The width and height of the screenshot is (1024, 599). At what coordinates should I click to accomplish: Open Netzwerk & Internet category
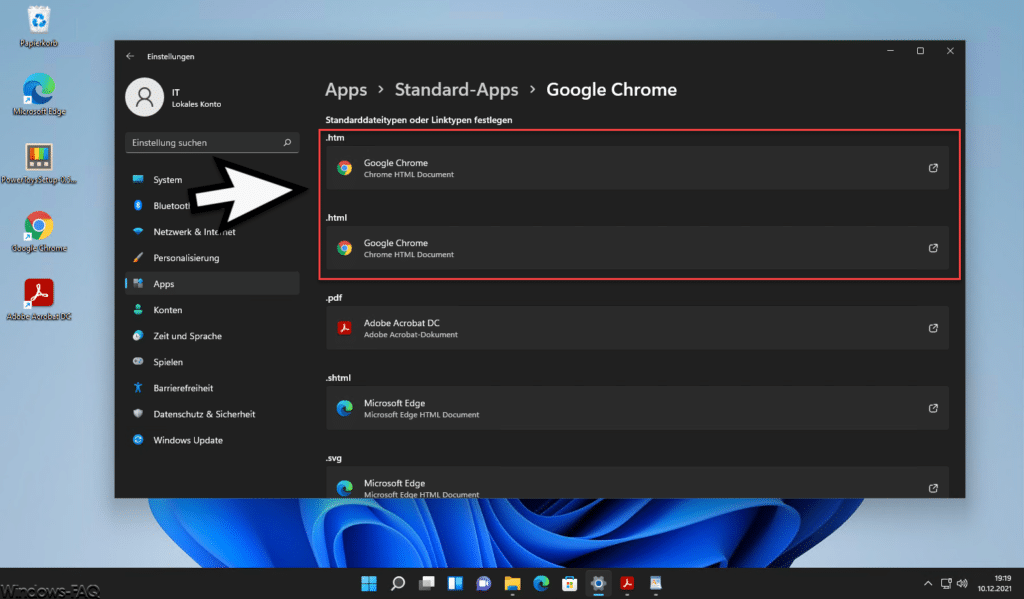212,232
